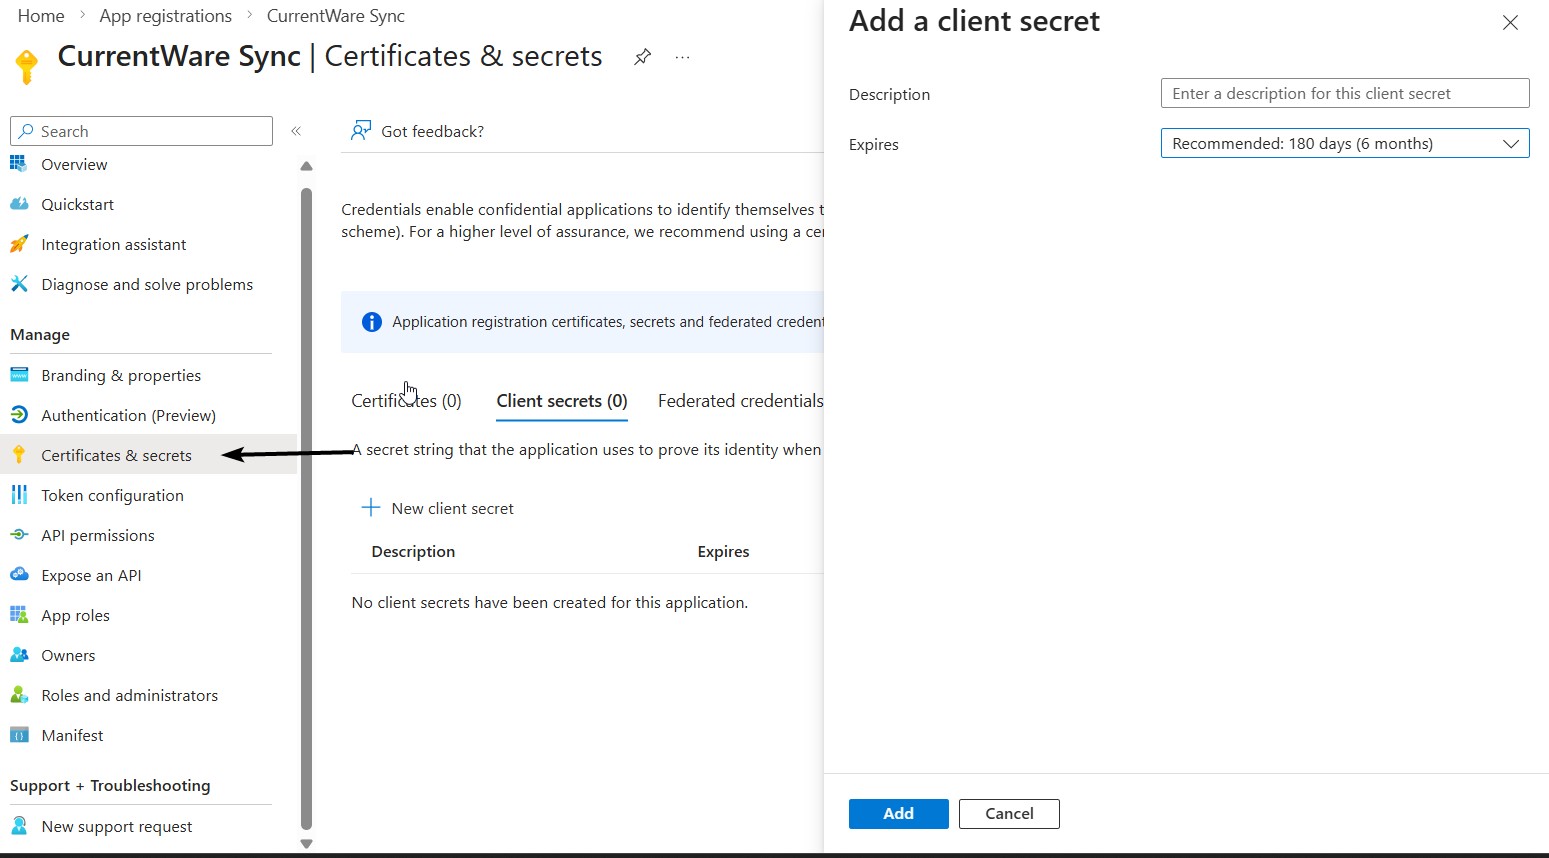Image resolution: width=1549 pixels, height=858 pixels.
Task: Click New client secret
Action: point(438,508)
